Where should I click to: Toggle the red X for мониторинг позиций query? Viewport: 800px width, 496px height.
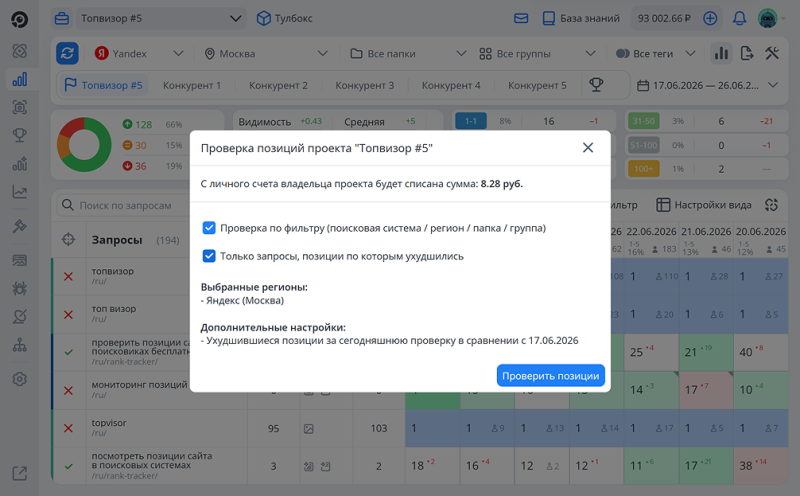68,390
